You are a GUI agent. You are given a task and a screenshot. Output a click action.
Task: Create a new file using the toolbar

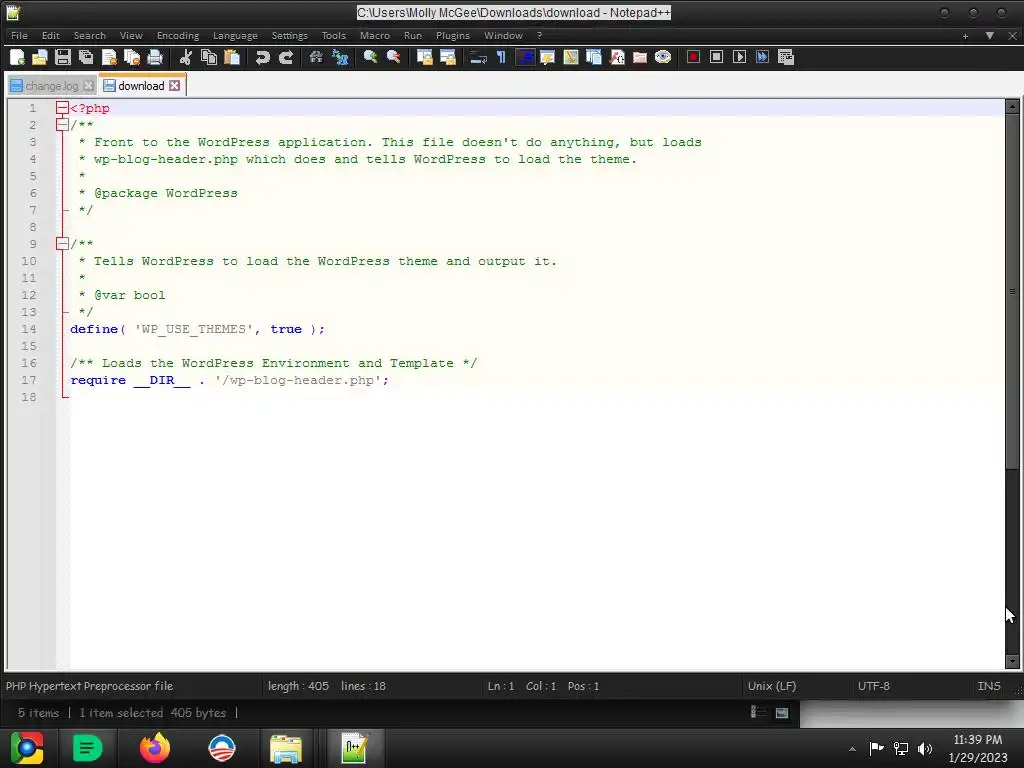(17, 57)
